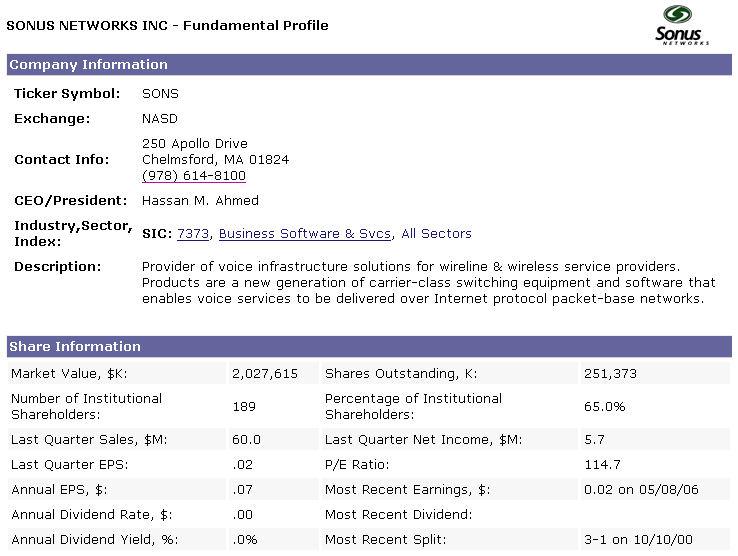
Task: Click the Last Quarter Sales value 60.0
Action: (246, 440)
